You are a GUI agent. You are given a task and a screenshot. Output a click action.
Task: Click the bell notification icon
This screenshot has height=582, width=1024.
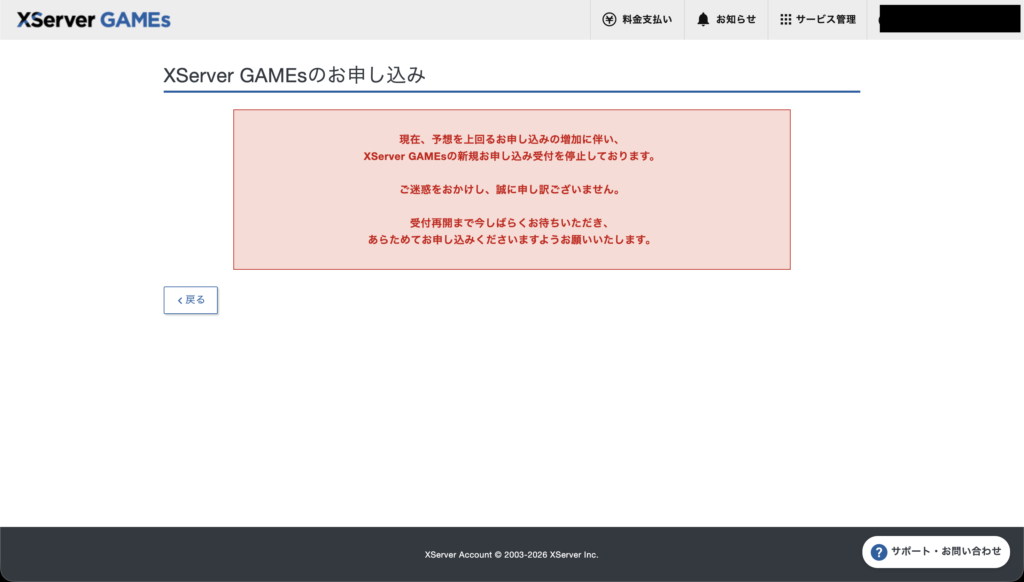click(703, 20)
